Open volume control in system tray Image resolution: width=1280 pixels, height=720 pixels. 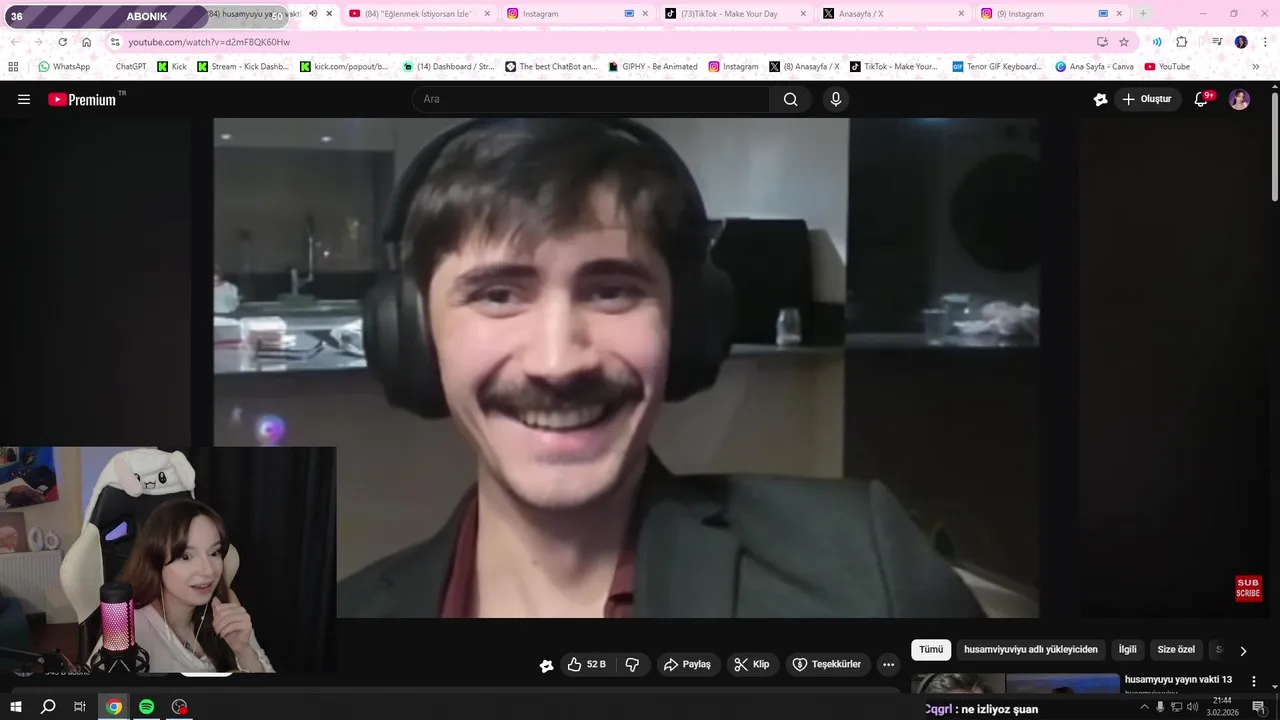point(1192,707)
